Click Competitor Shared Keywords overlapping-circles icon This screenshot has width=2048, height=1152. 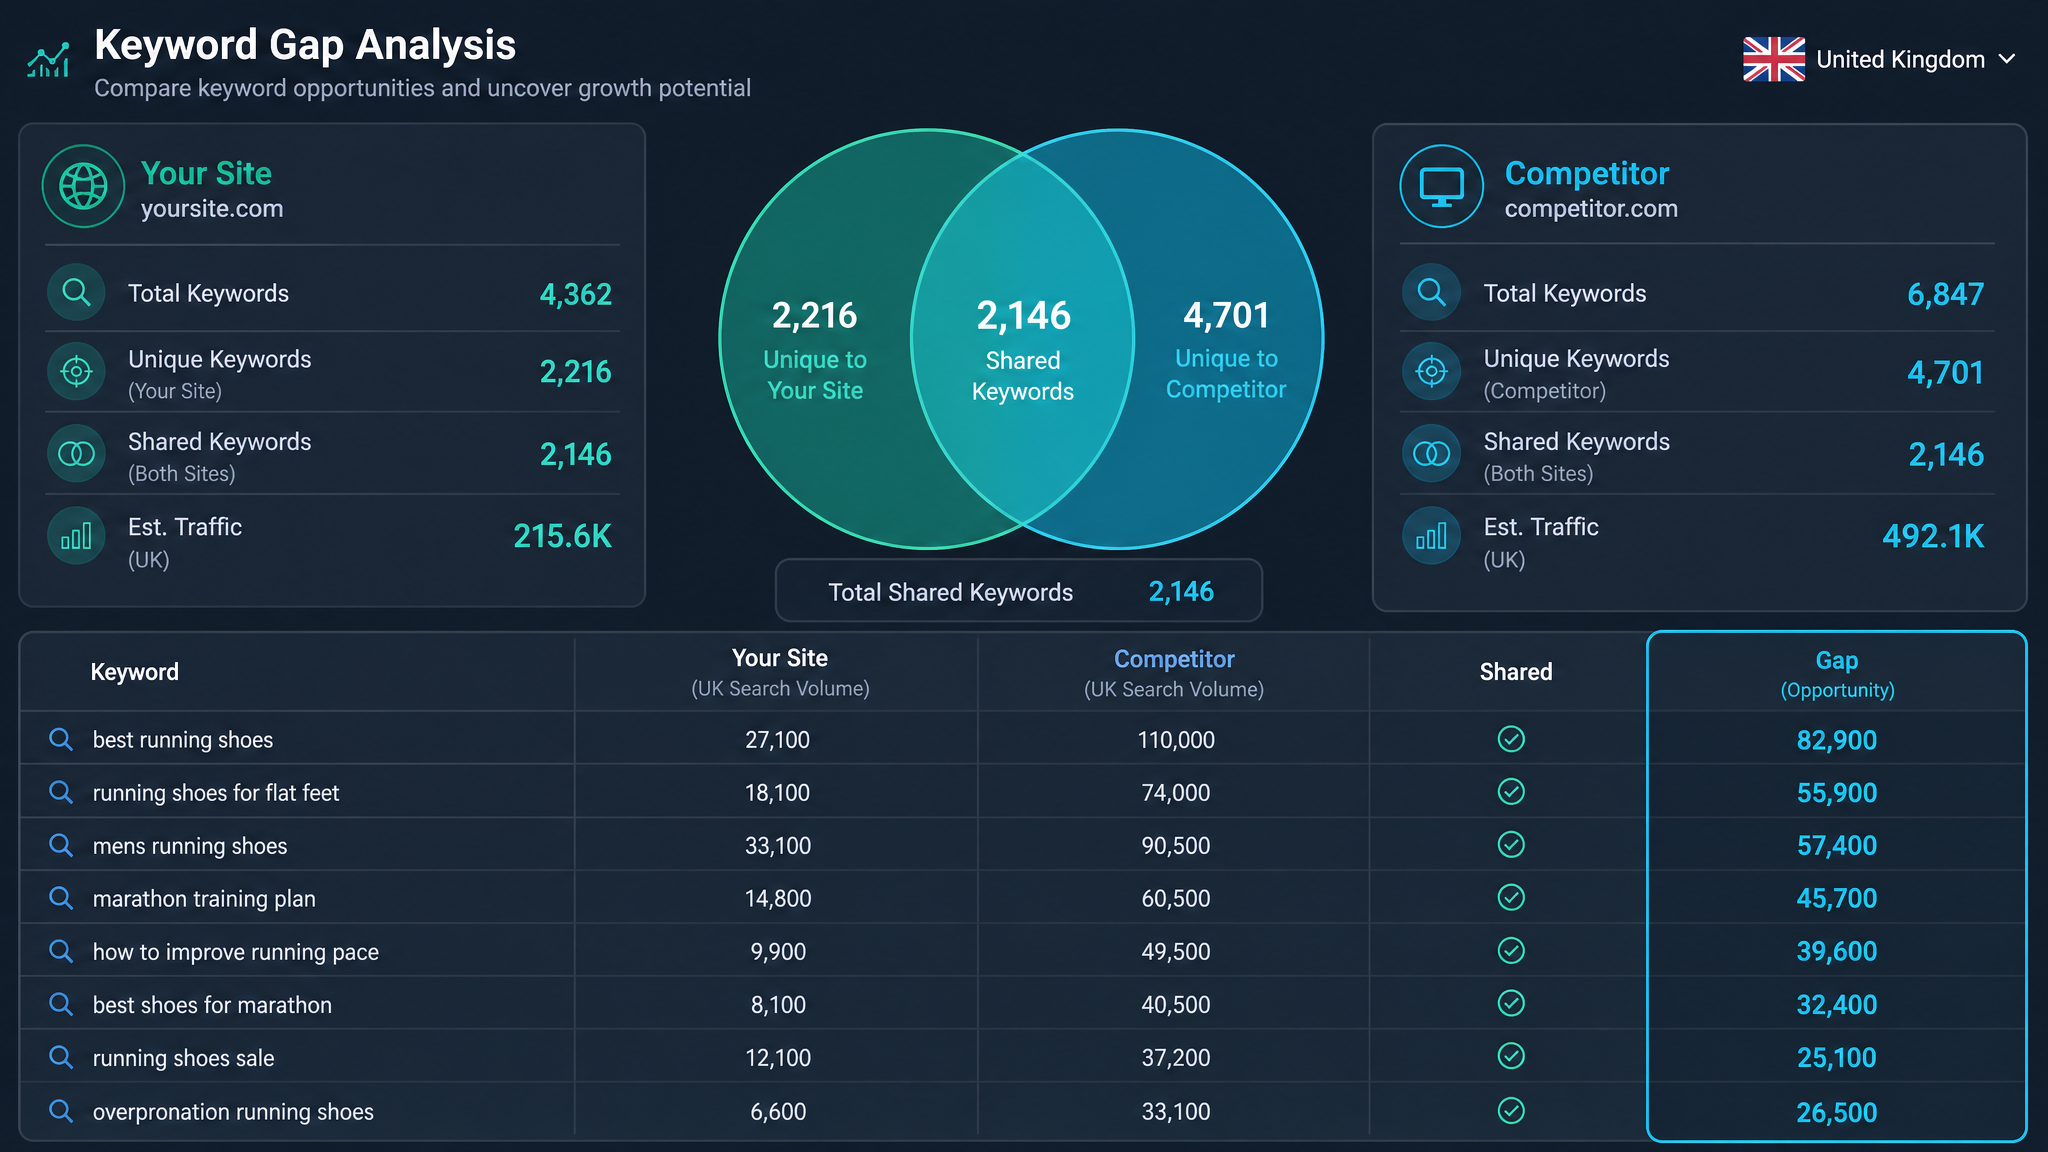(x=1432, y=454)
